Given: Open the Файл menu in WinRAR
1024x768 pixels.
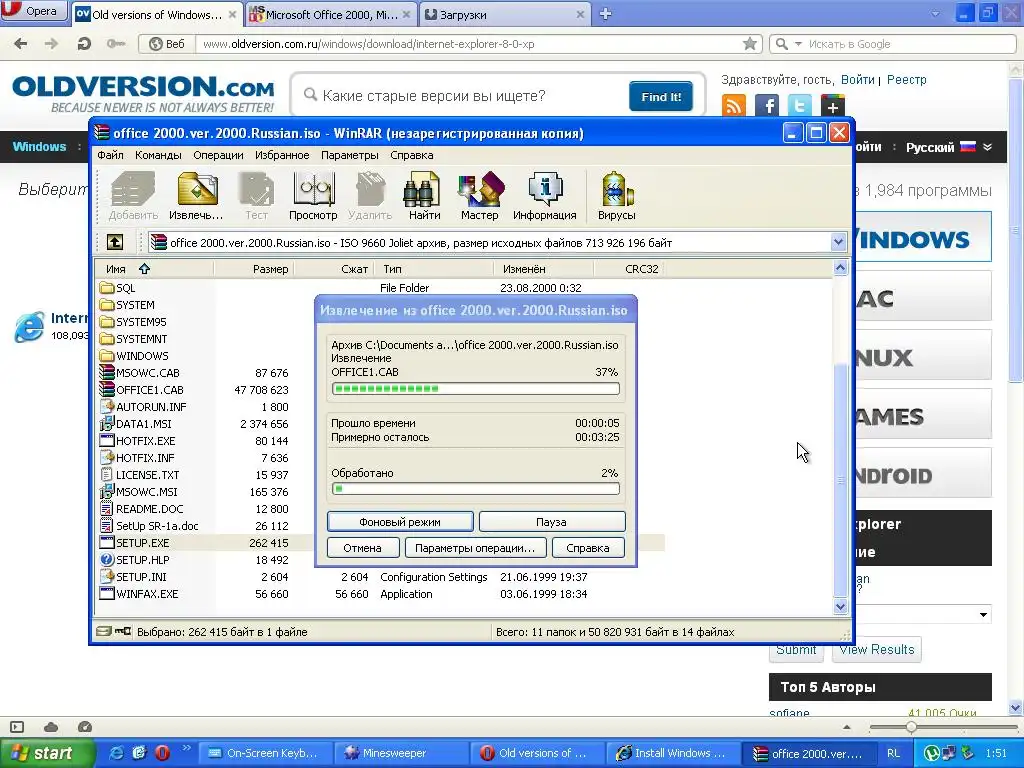Looking at the screenshot, I should tap(110, 155).
